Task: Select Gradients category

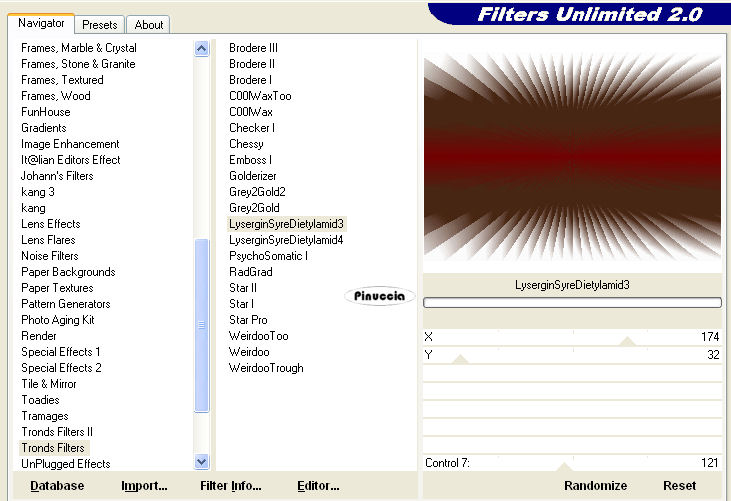Action: [x=44, y=128]
